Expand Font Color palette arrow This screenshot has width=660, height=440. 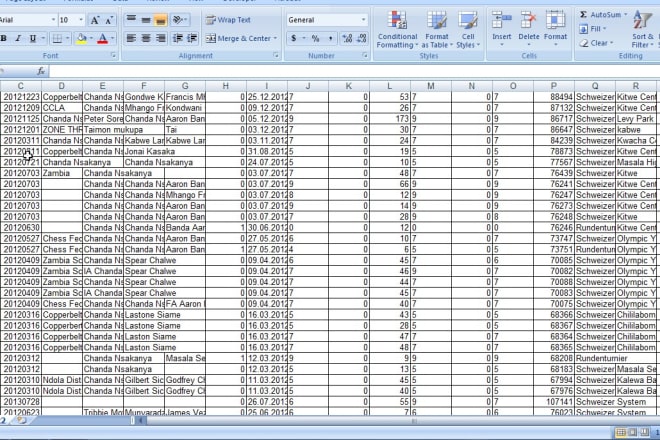click(x=113, y=39)
